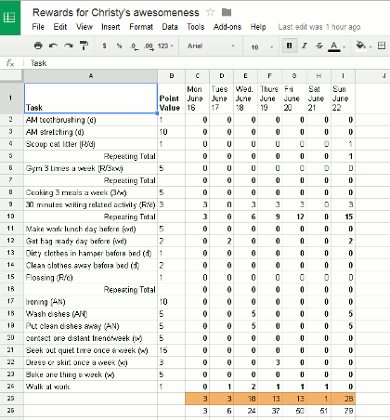
Task: Open the Edit menu
Action: (60, 27)
